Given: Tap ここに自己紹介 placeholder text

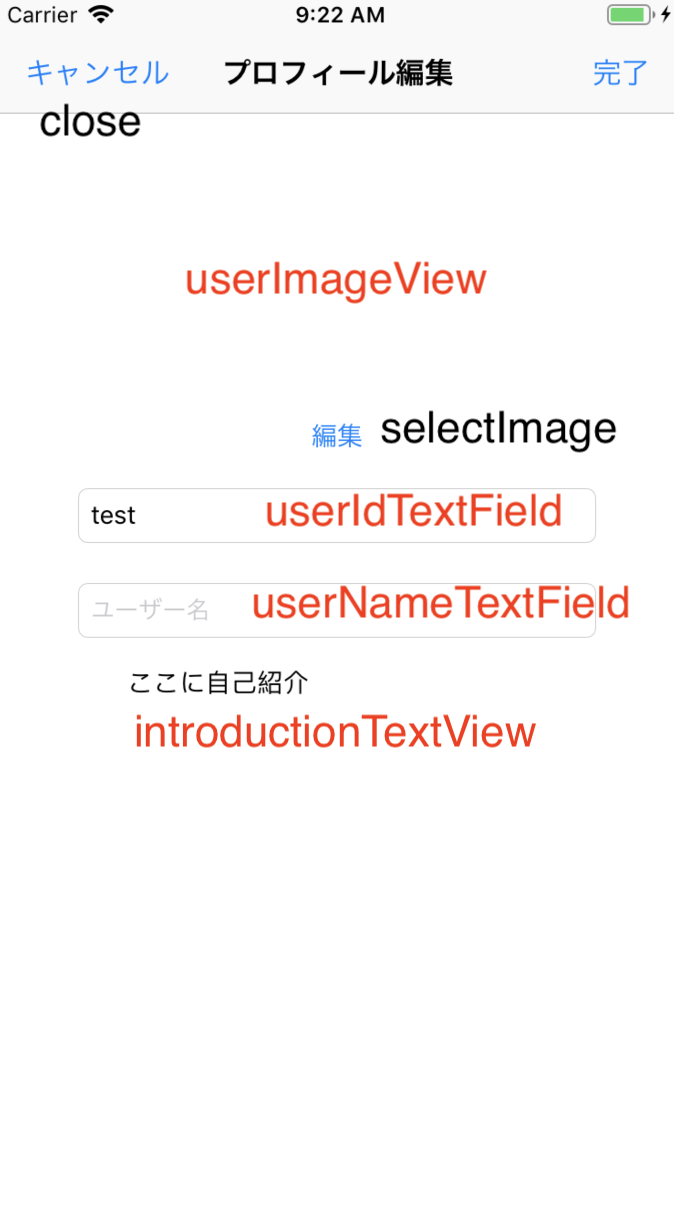Looking at the screenshot, I should coord(219,682).
